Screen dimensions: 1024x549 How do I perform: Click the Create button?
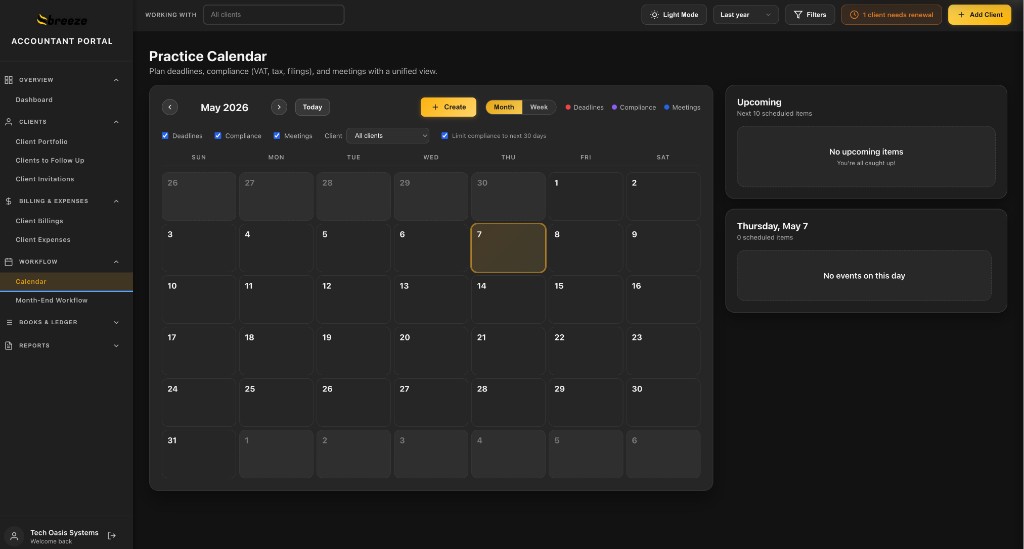click(x=448, y=107)
